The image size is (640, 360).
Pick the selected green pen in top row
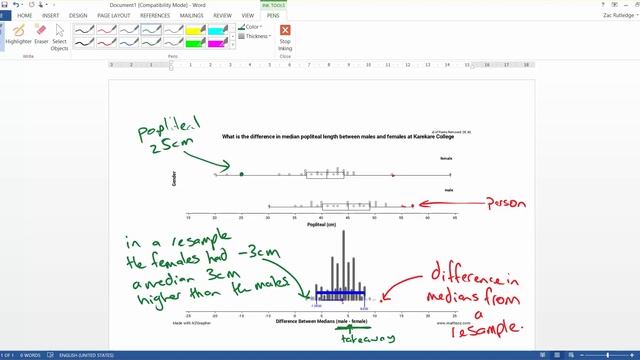click(151, 29)
